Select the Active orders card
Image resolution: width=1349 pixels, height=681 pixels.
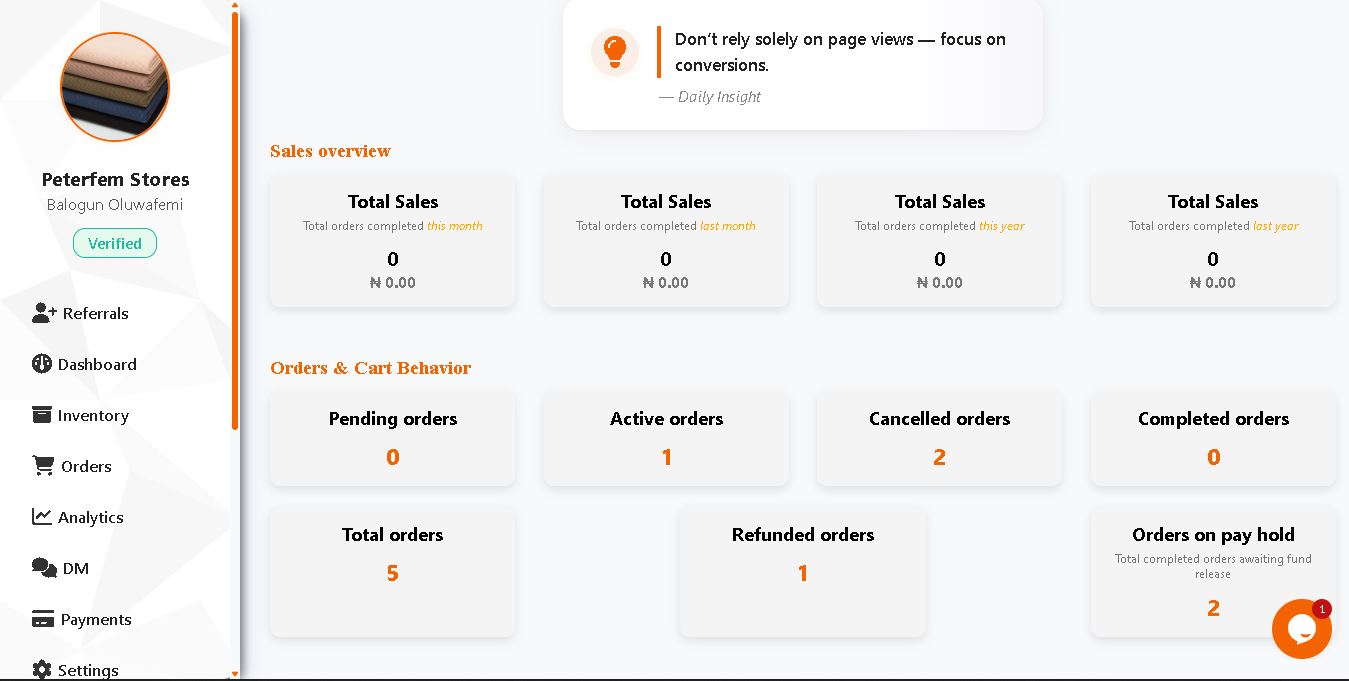click(x=666, y=438)
